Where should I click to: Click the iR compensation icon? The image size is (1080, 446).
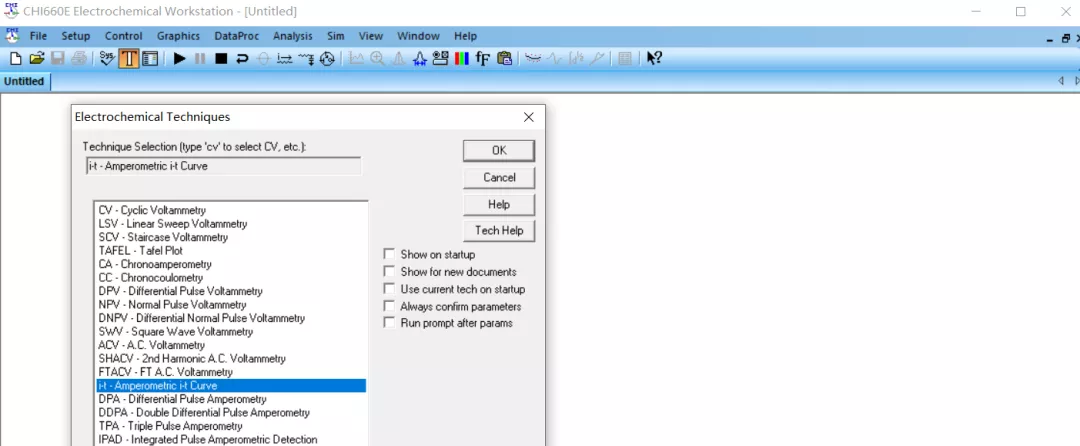point(284,59)
